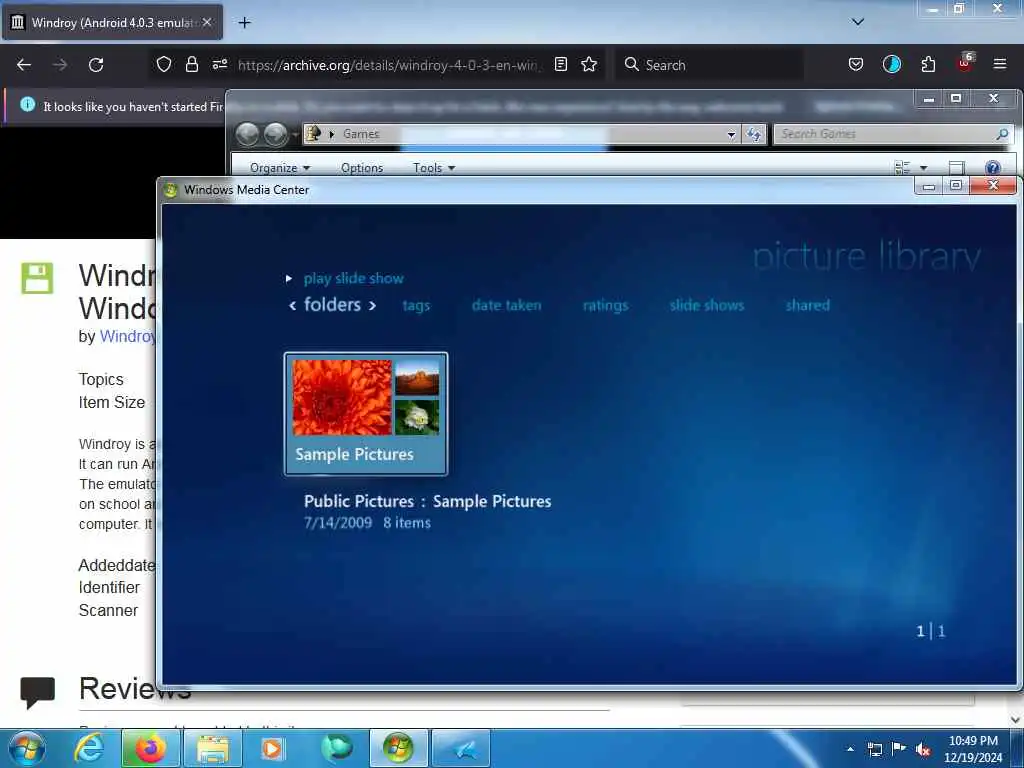Screen dimensions: 1024x768
Task: Open Windows Media Player from the taskbar
Action: point(272,748)
